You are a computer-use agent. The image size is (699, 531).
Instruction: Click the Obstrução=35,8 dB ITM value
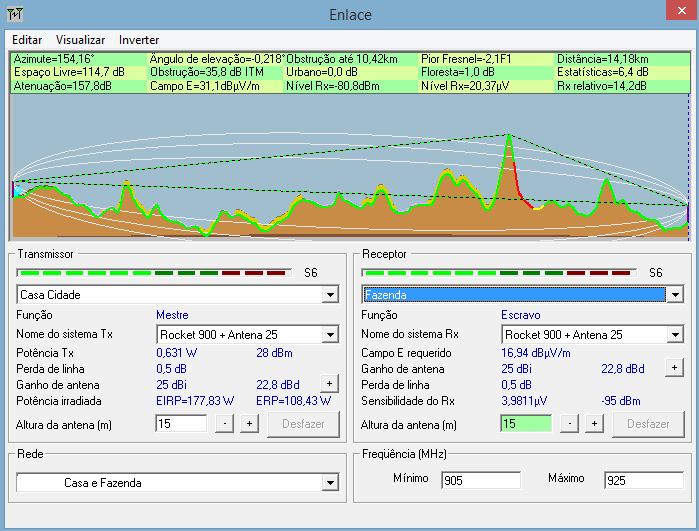(x=206, y=72)
